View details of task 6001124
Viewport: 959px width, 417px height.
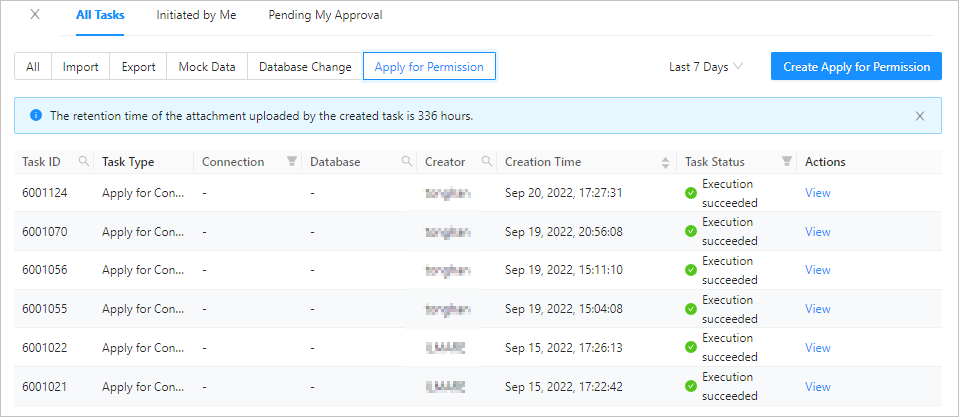coord(817,193)
